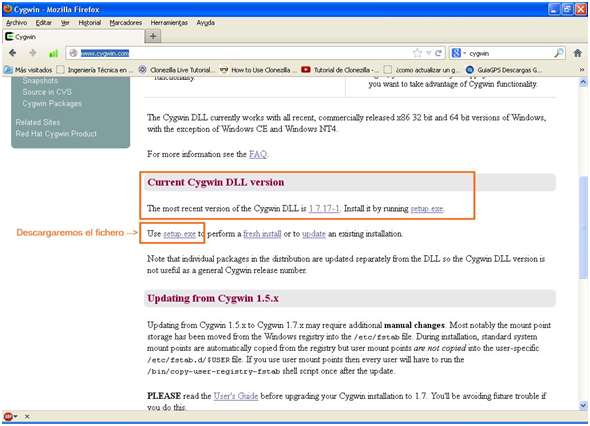This screenshot has height=426, width=590.
Task: Open Related Sites sidebar link
Action: [x=38, y=122]
